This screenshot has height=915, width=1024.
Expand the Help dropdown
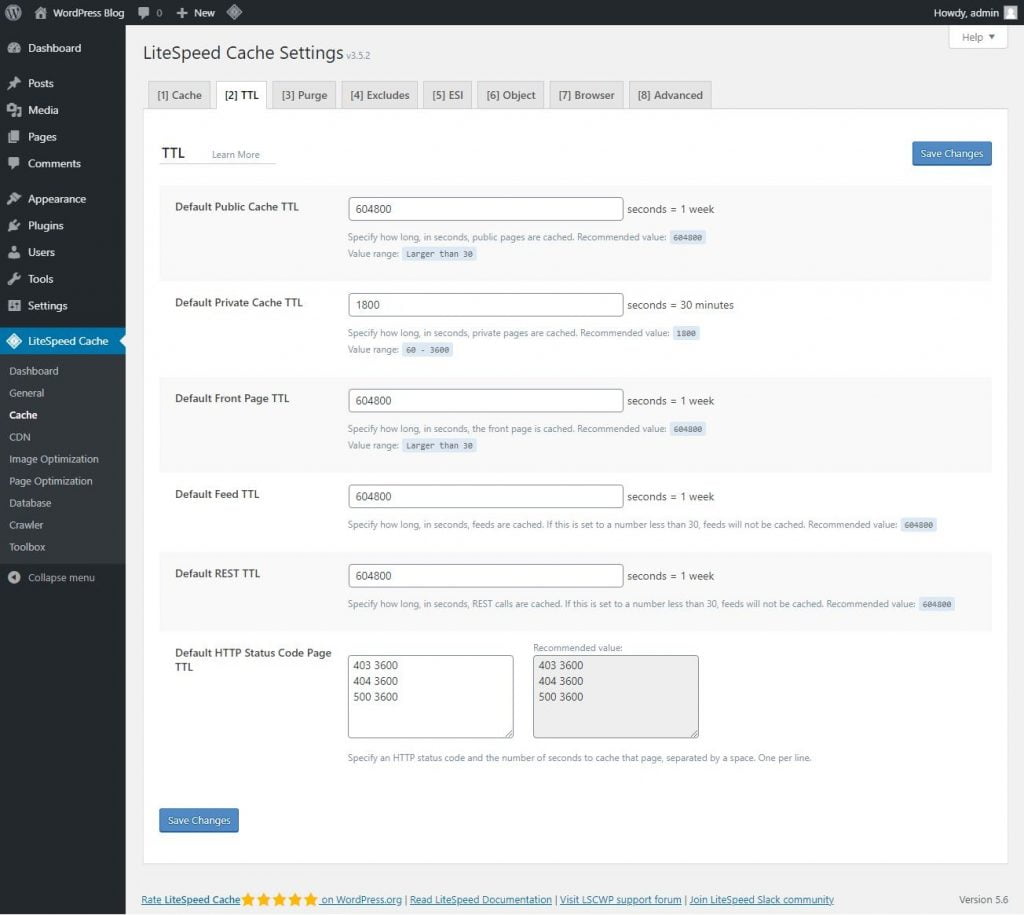(x=978, y=37)
